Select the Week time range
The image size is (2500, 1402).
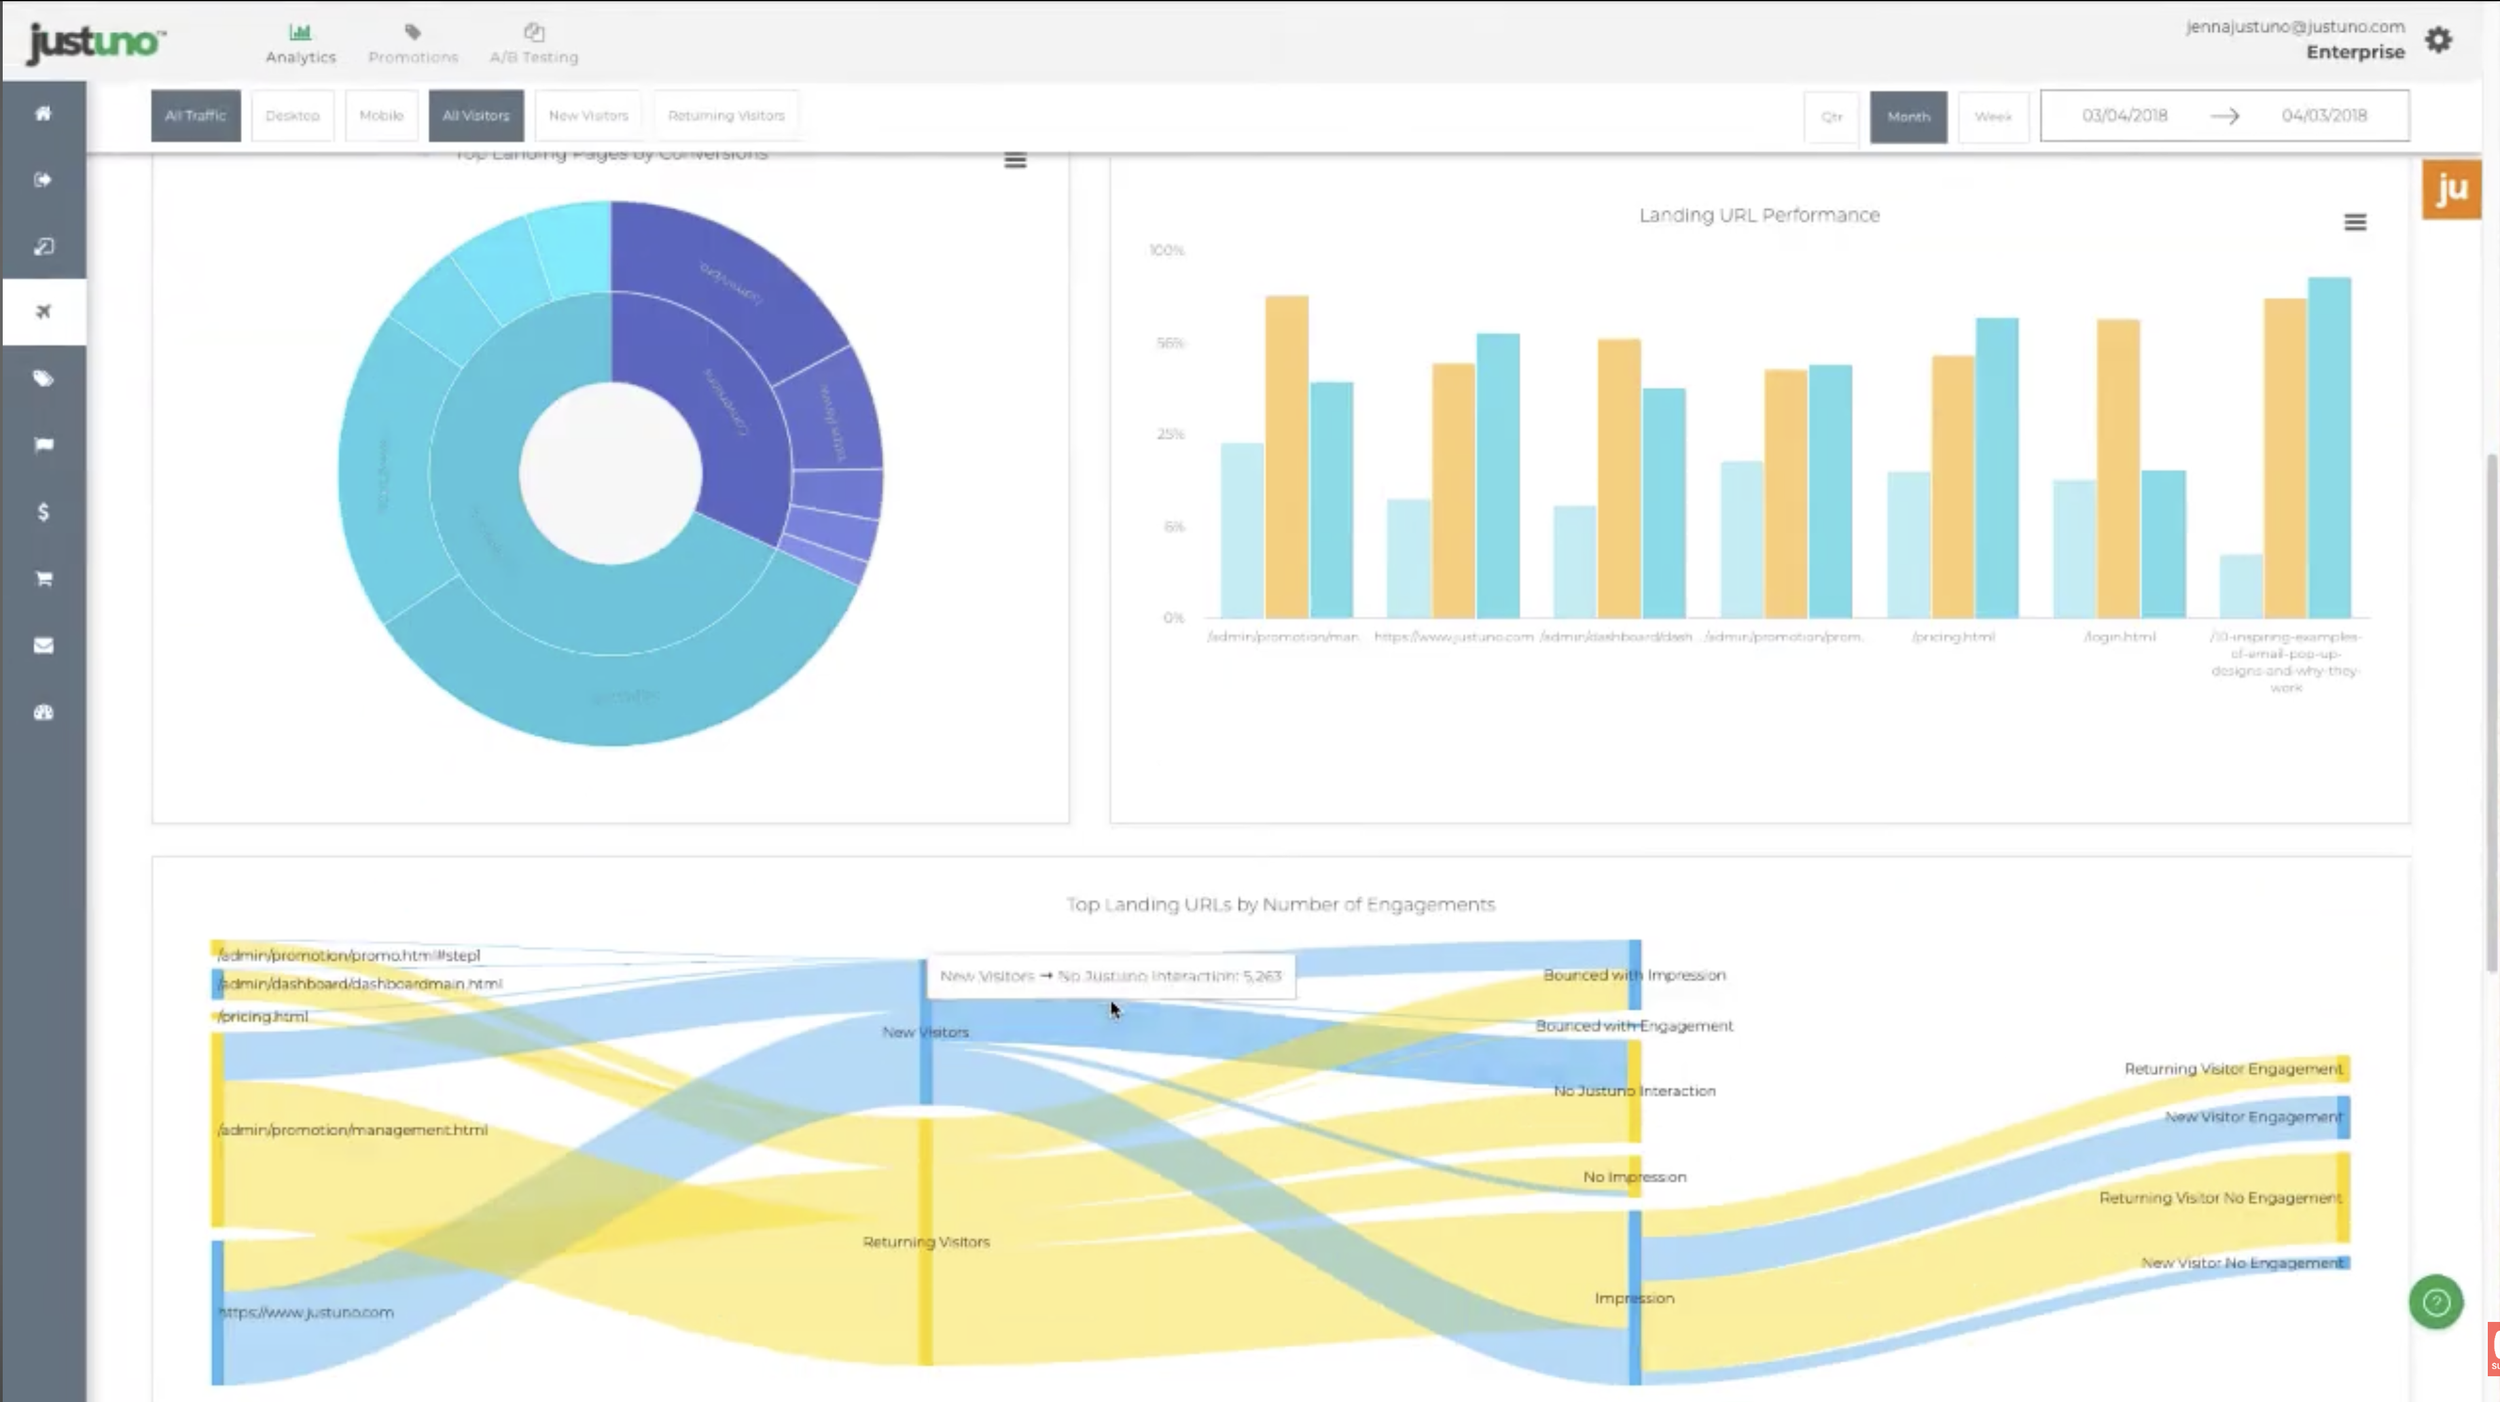[x=1993, y=117]
